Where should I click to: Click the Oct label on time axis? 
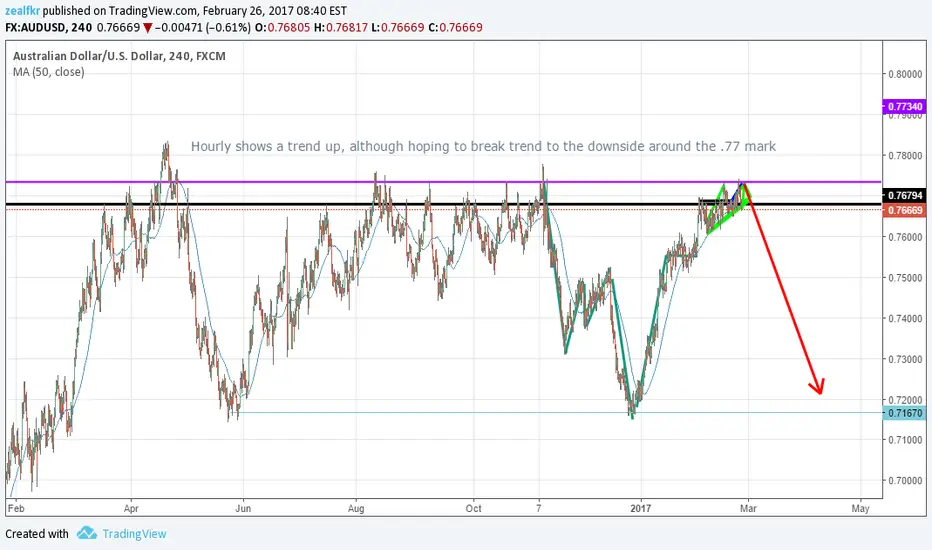point(474,508)
